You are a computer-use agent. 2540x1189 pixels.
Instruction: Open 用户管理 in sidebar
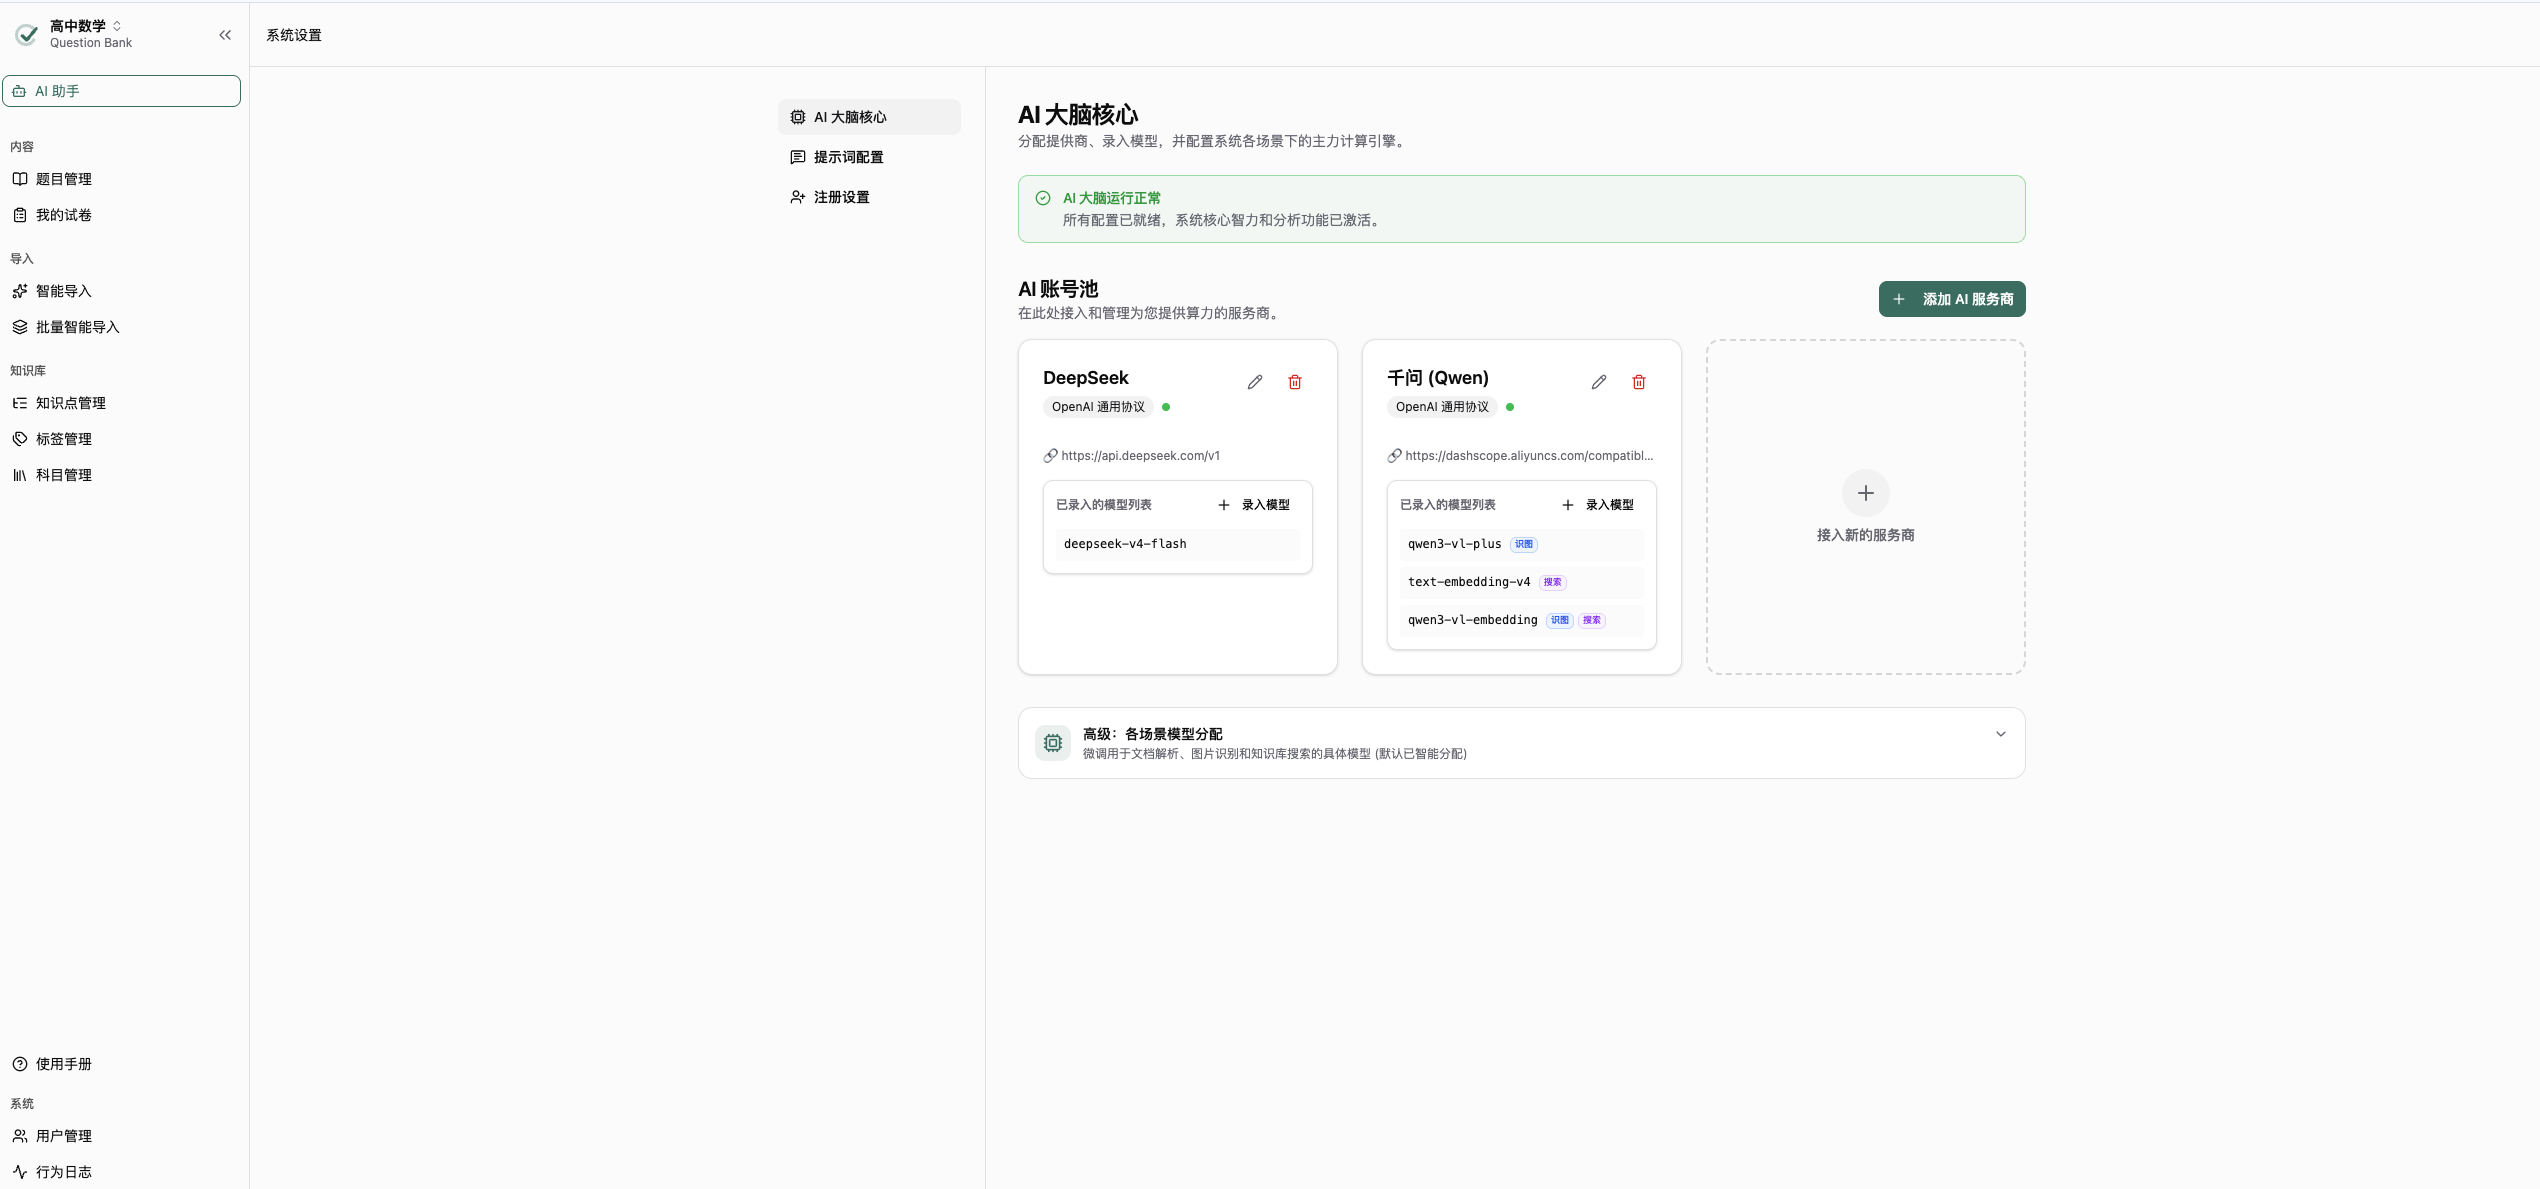click(64, 1136)
